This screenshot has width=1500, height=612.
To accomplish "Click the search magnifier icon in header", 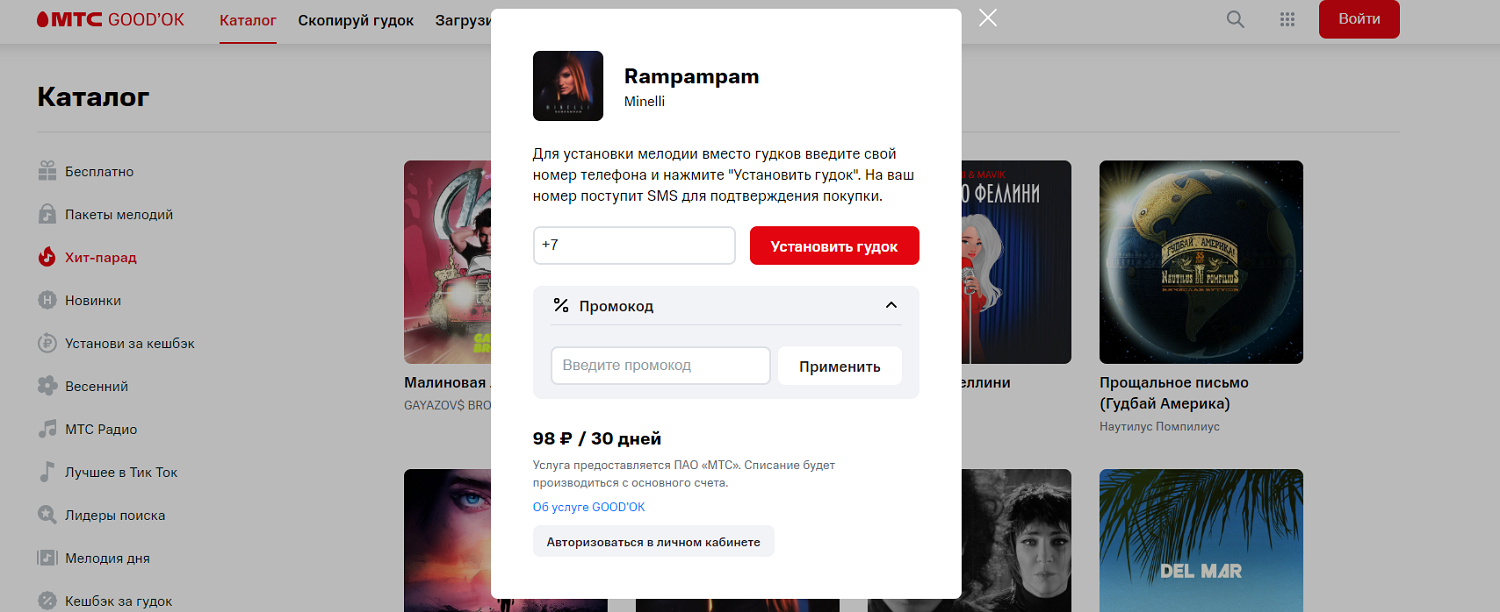I will 1236,19.
